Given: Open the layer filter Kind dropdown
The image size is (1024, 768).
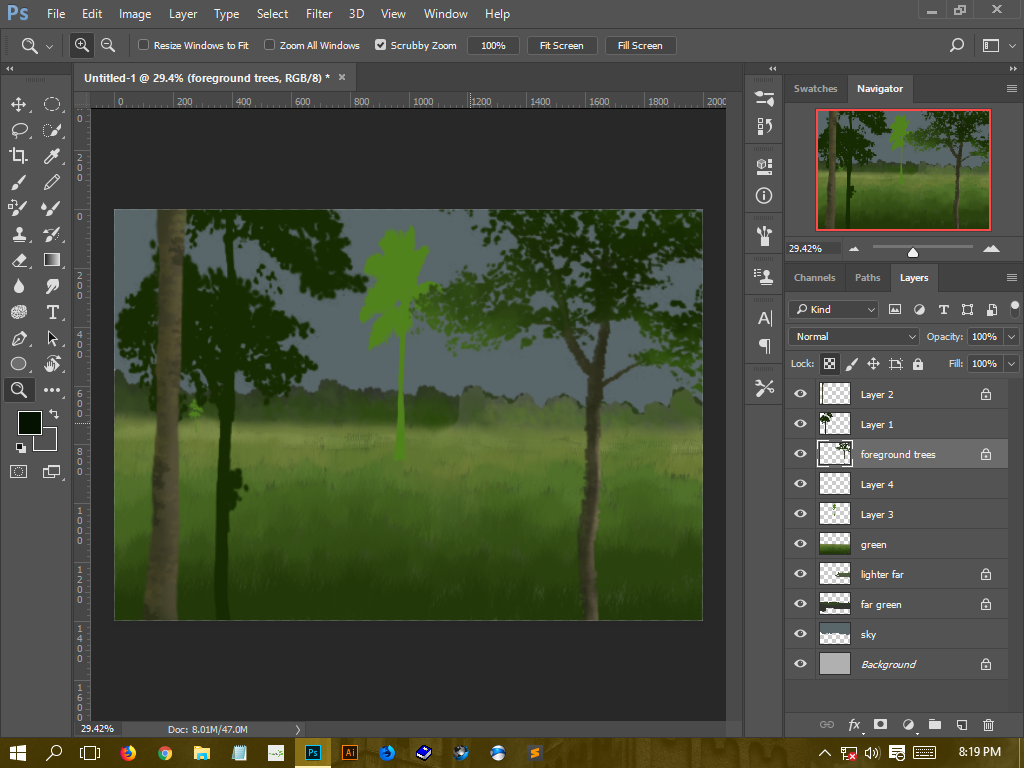Looking at the screenshot, I should coord(833,310).
